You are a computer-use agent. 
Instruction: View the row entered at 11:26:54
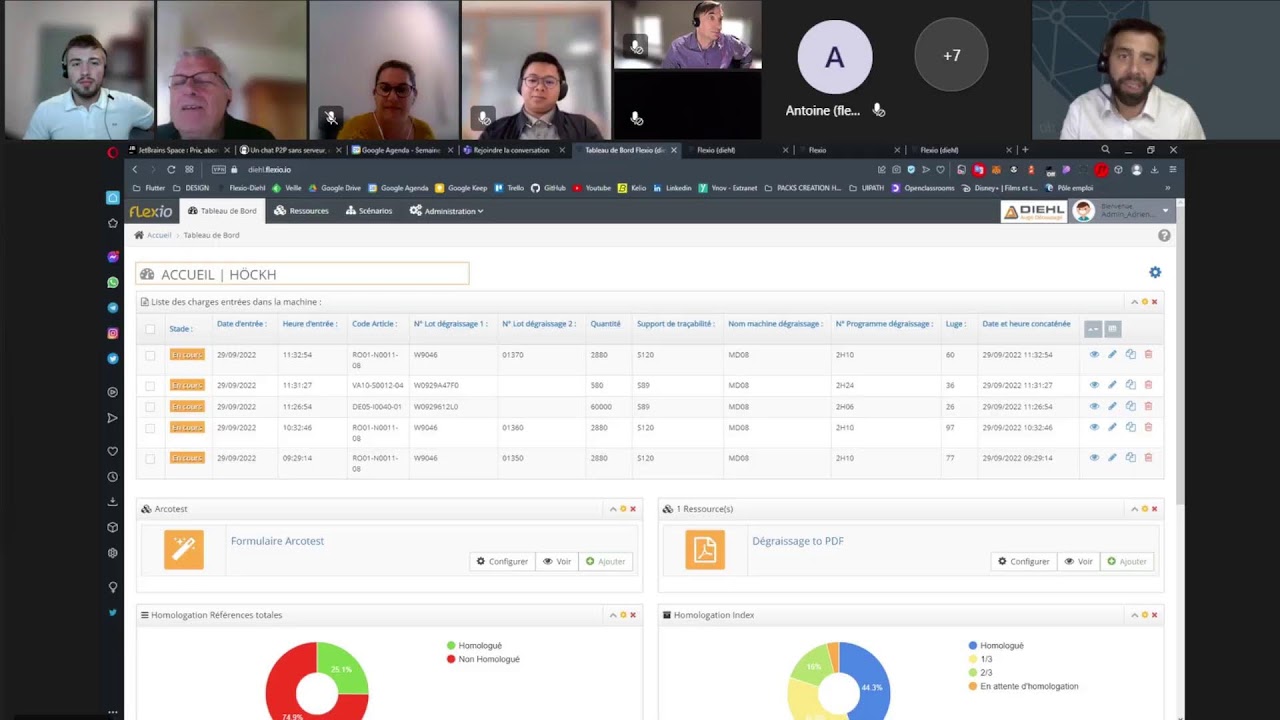pos(1094,406)
